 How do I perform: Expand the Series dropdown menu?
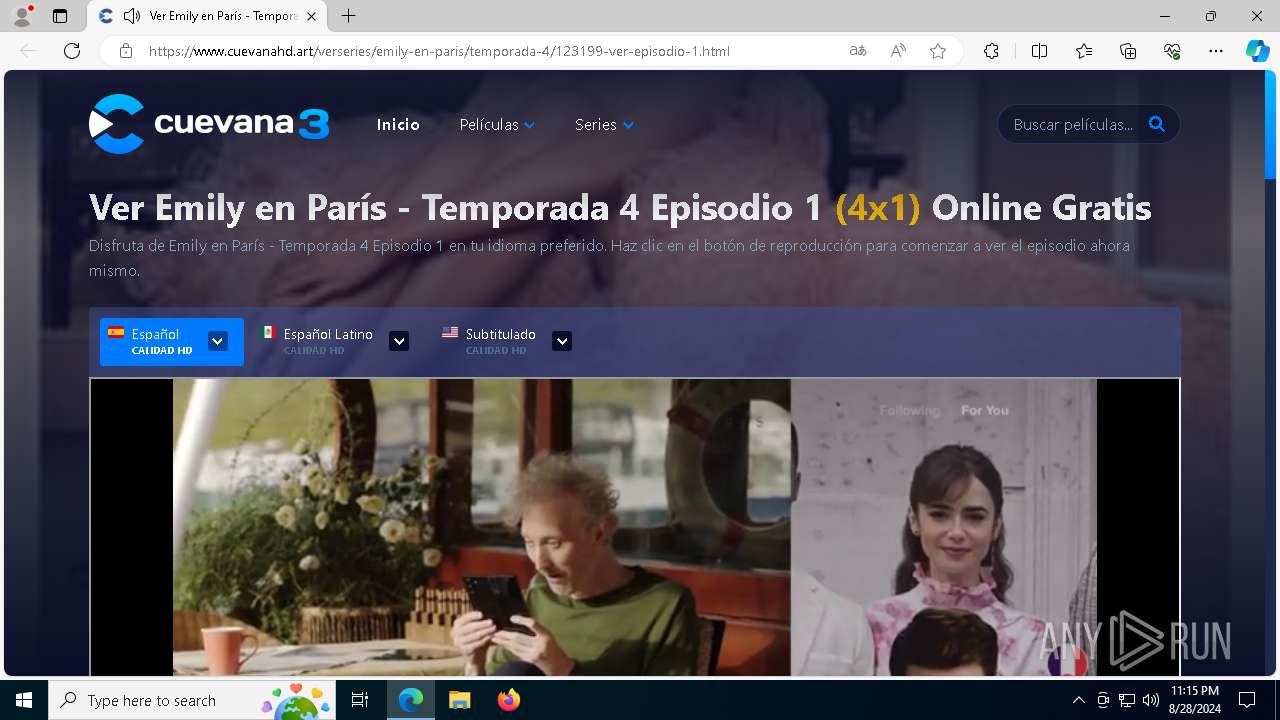tap(604, 125)
